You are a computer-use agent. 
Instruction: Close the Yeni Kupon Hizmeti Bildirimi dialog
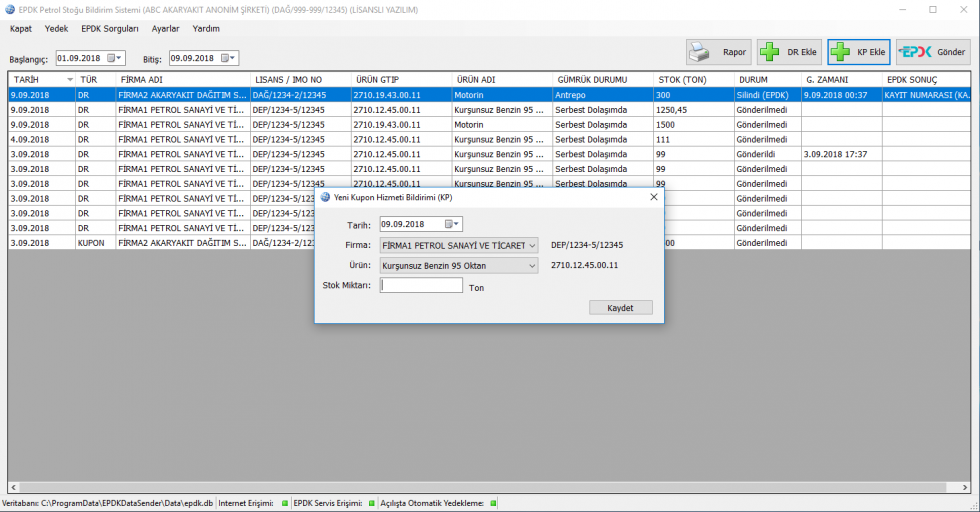pyautogui.click(x=654, y=197)
